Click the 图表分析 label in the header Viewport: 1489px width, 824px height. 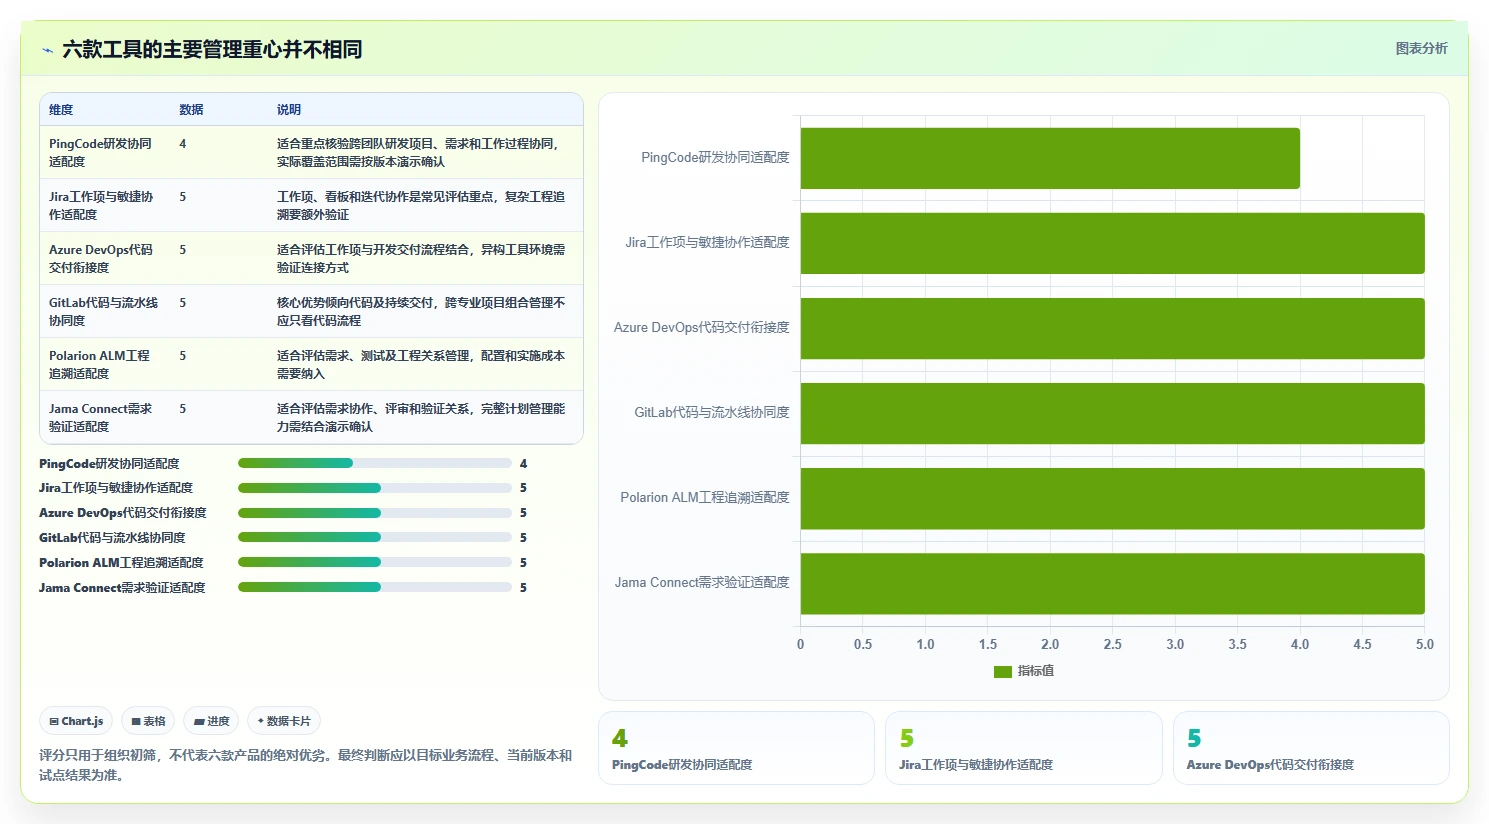tap(1421, 48)
